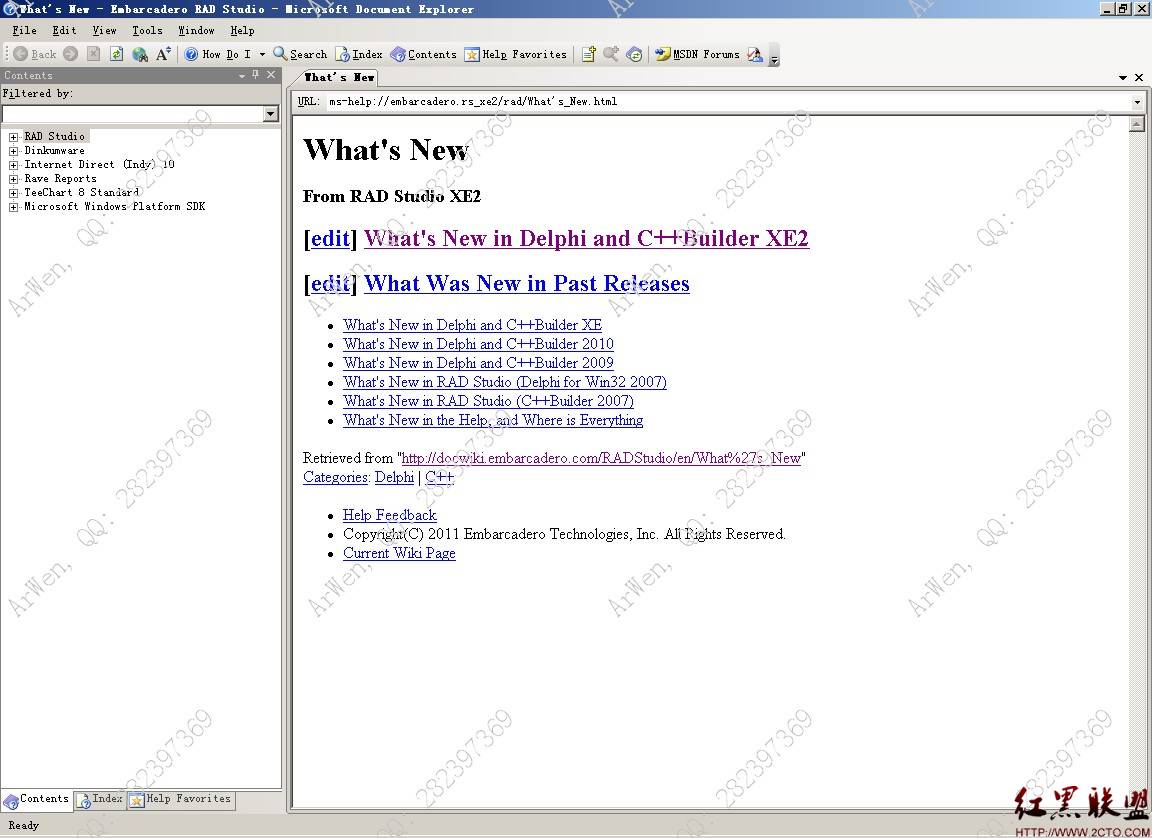This screenshot has height=838, width=1152.
Task: Open What's New in Delphi and C++Builder XE2
Action: point(586,238)
